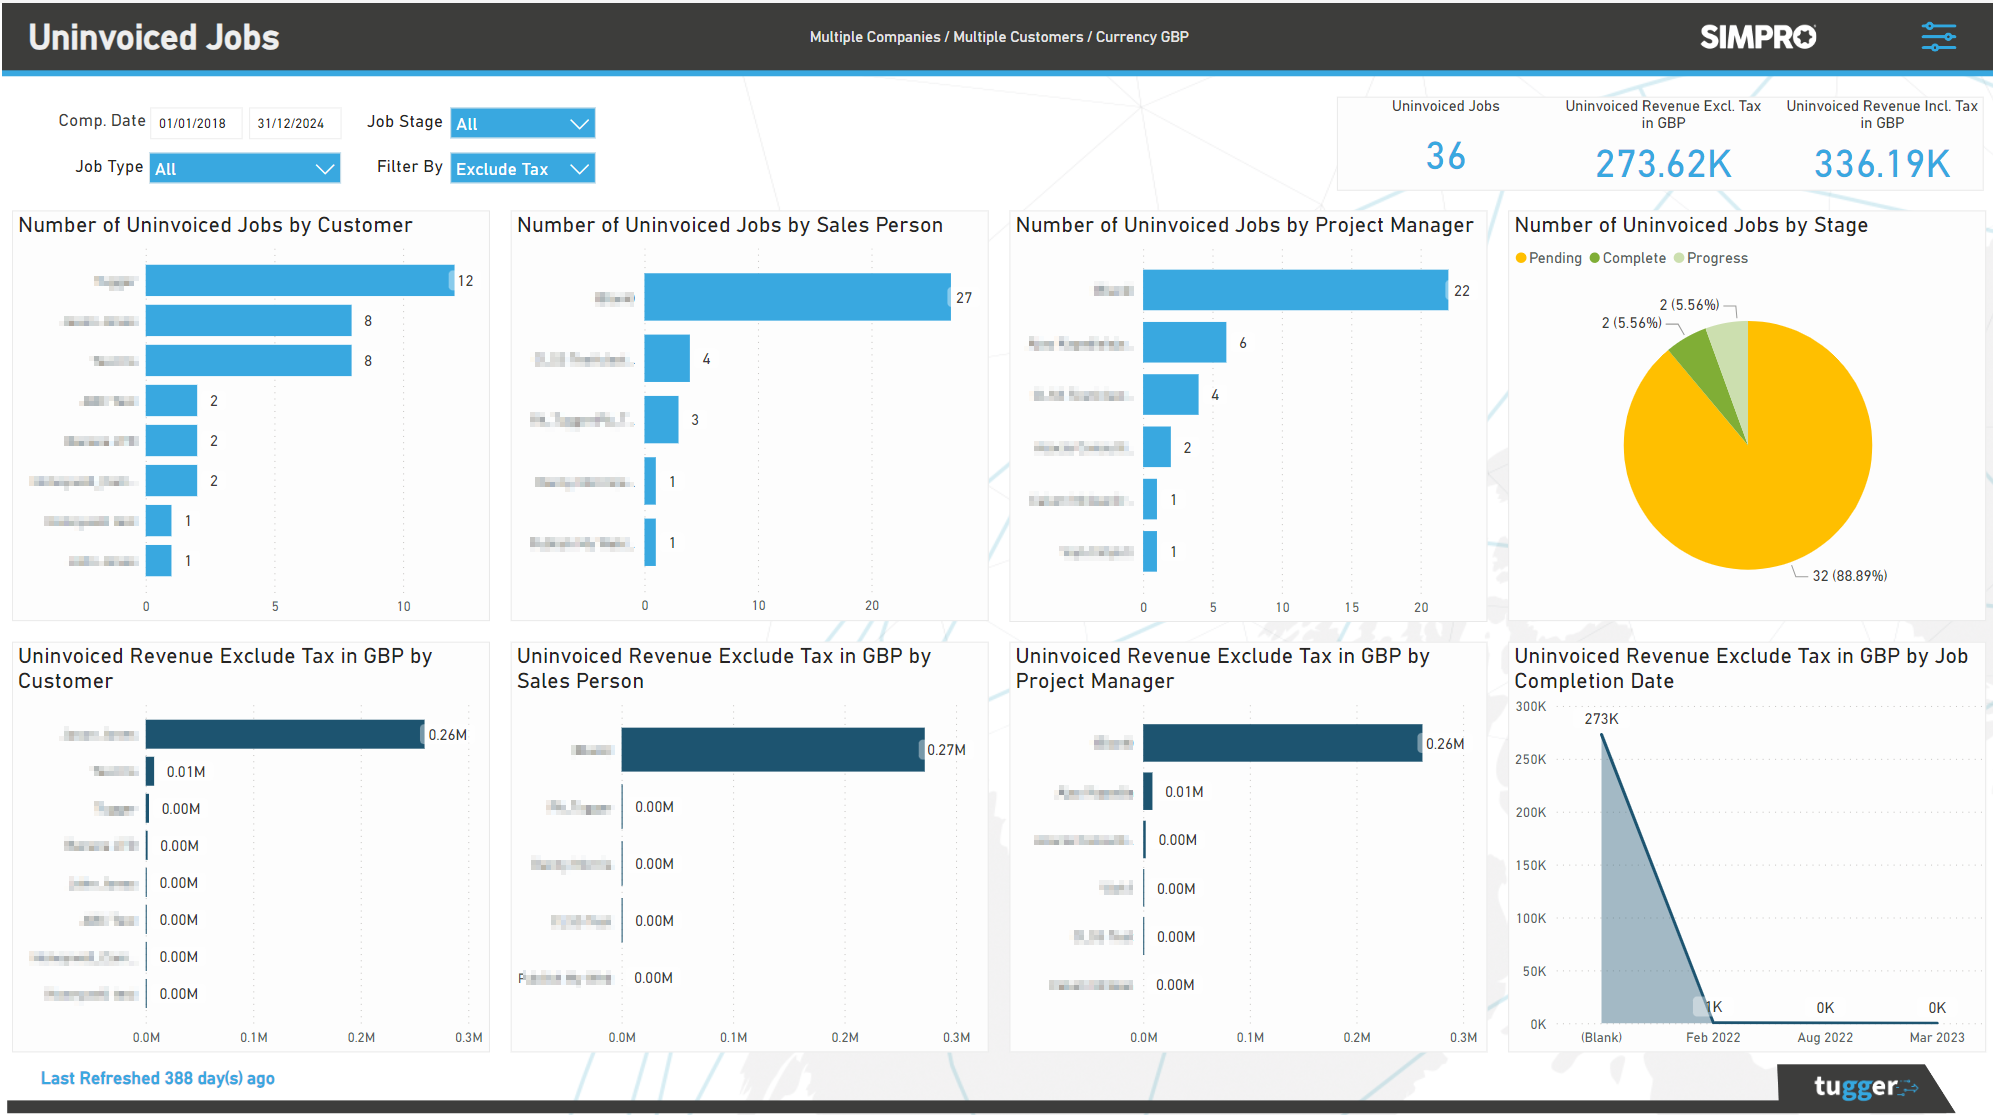Select the 0.26M bar in Revenue by Customer
Screen dimensions: 1993x1115
point(285,734)
